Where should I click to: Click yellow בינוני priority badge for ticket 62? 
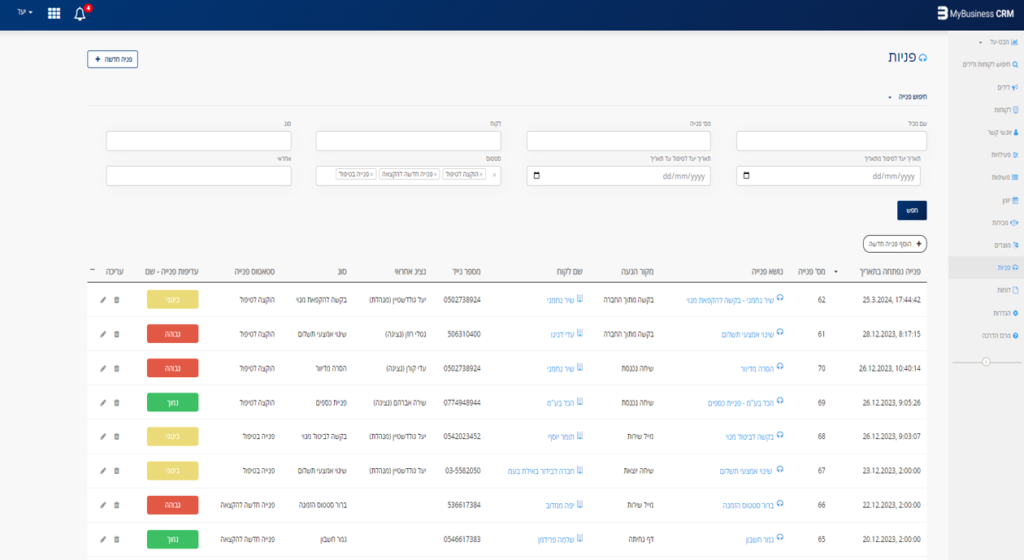pos(172,300)
